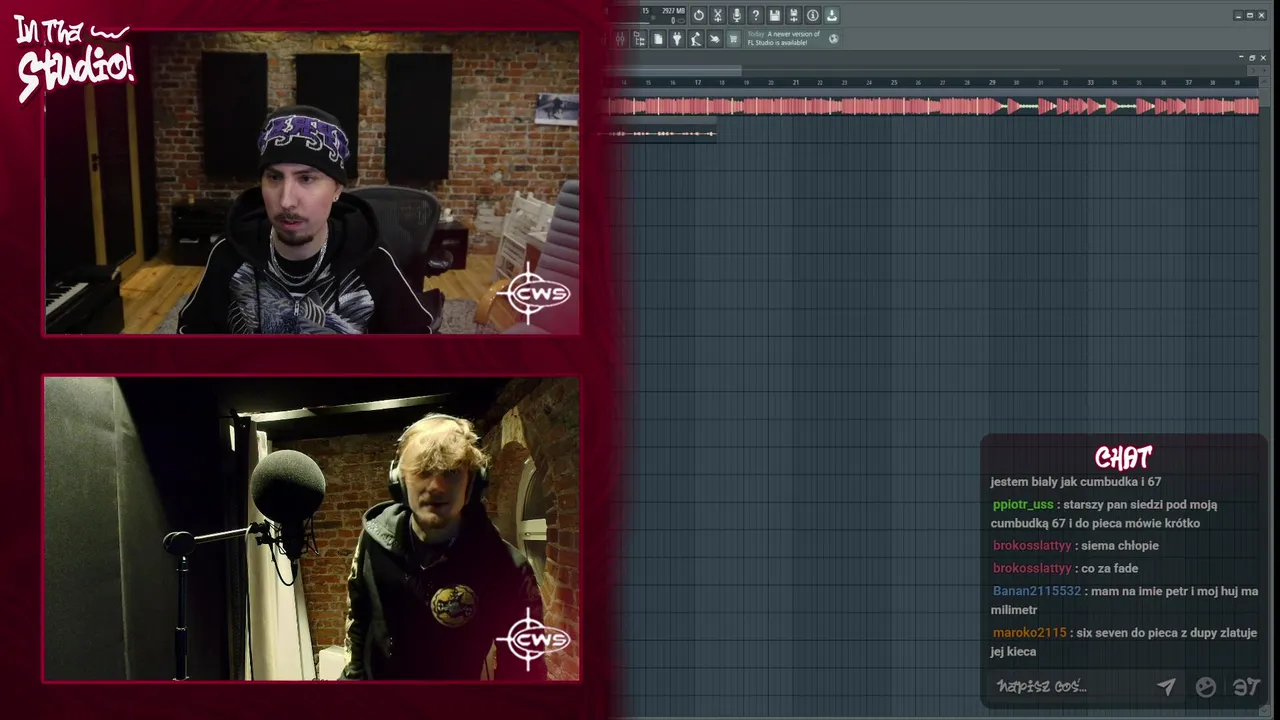Click the playlist scroll up arrow

(x=1264, y=82)
